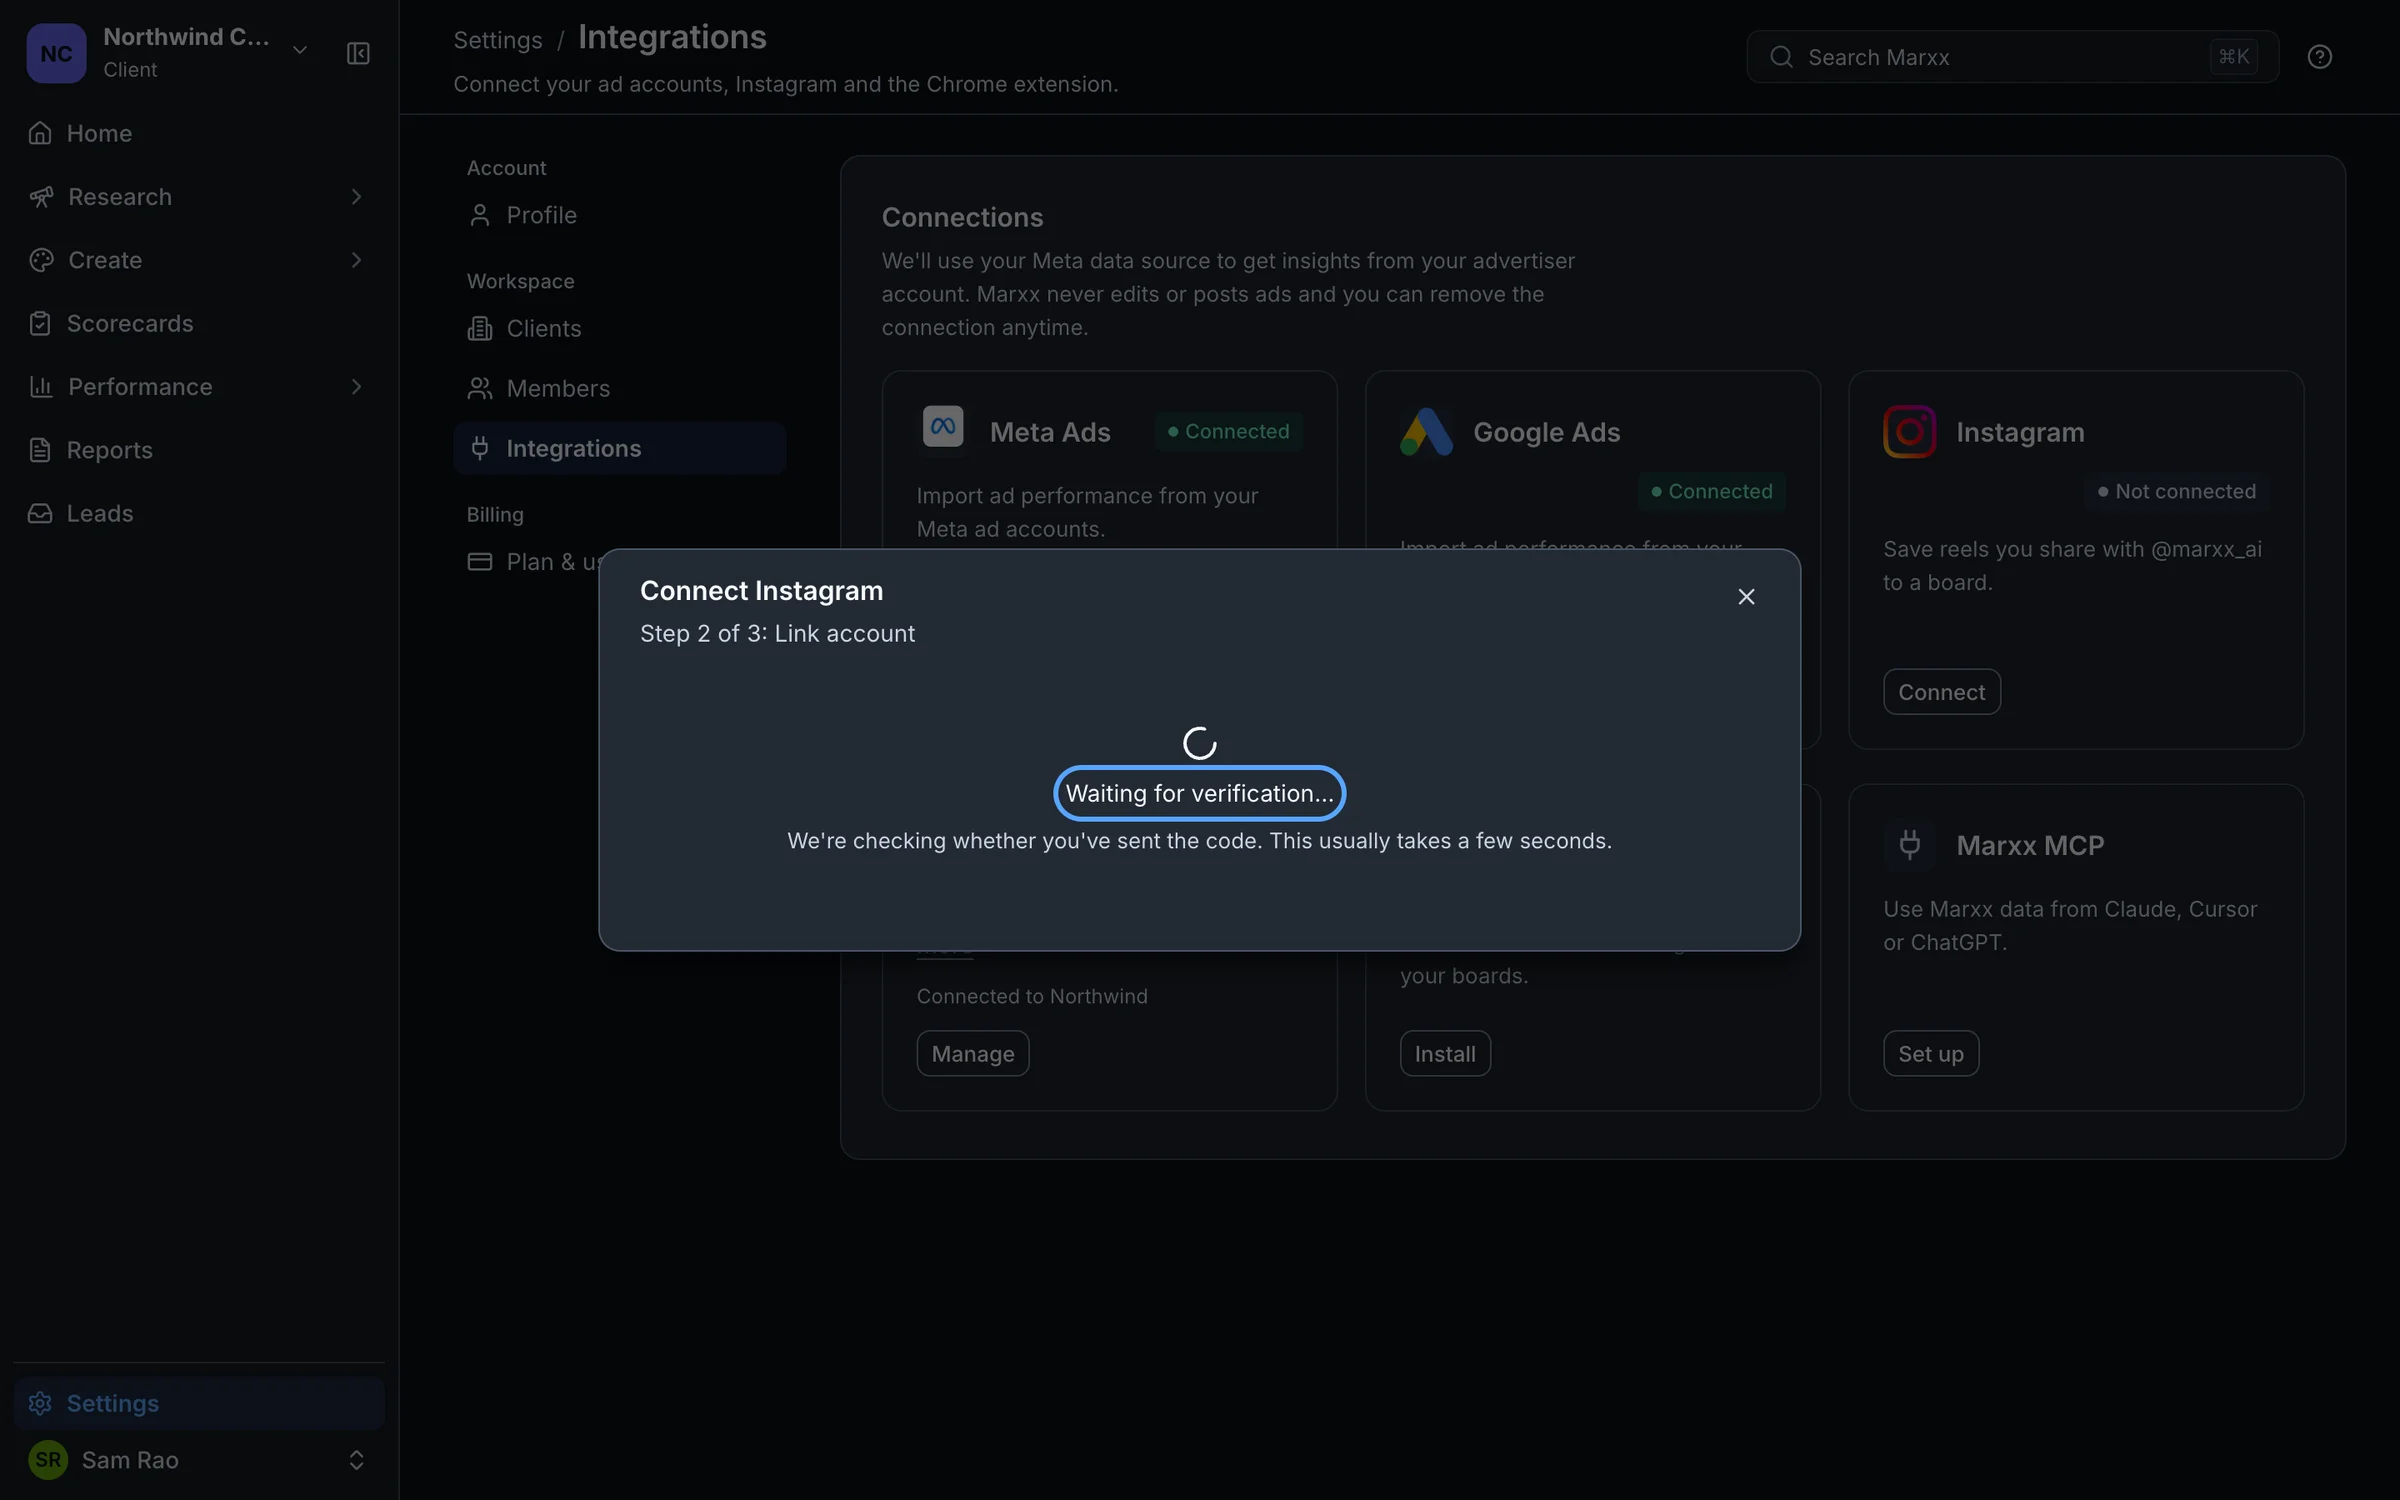Click the Meta Ads logo
2400x1500 pixels.
pos(943,427)
